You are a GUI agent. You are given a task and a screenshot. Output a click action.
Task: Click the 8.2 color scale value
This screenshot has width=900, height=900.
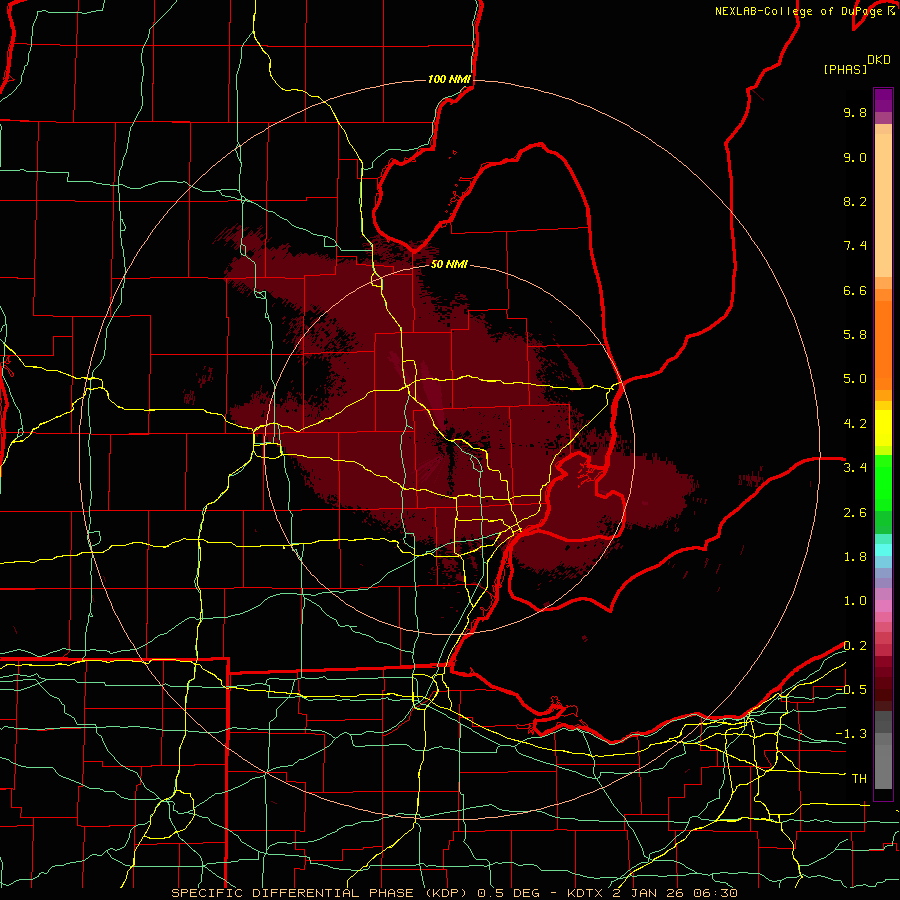tap(855, 201)
